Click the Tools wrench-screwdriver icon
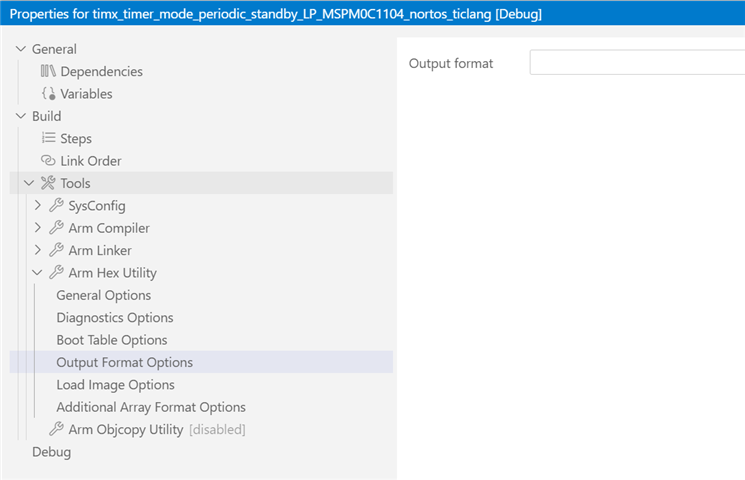745x480 pixels. [x=48, y=183]
